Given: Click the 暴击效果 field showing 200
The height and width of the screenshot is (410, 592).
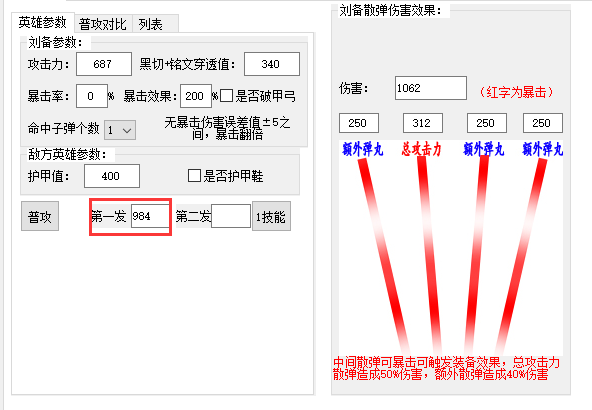Looking at the screenshot, I should click(x=196, y=96).
